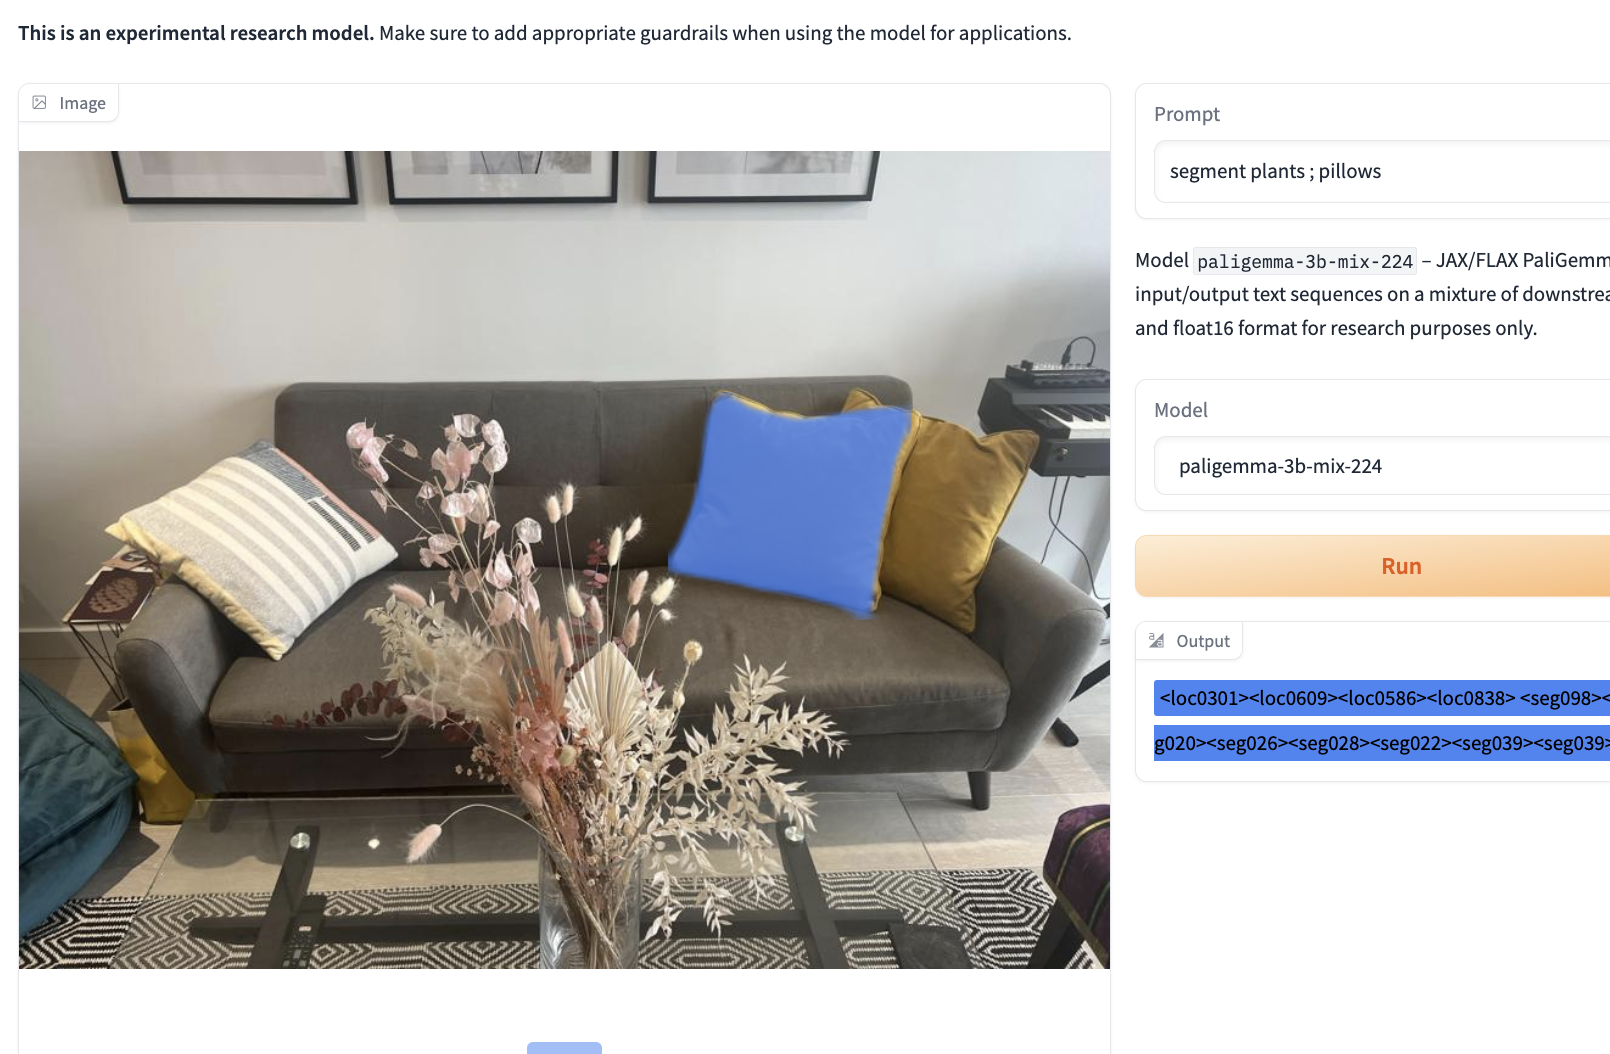
Task: Click the Image label icon
Action: coord(40,103)
